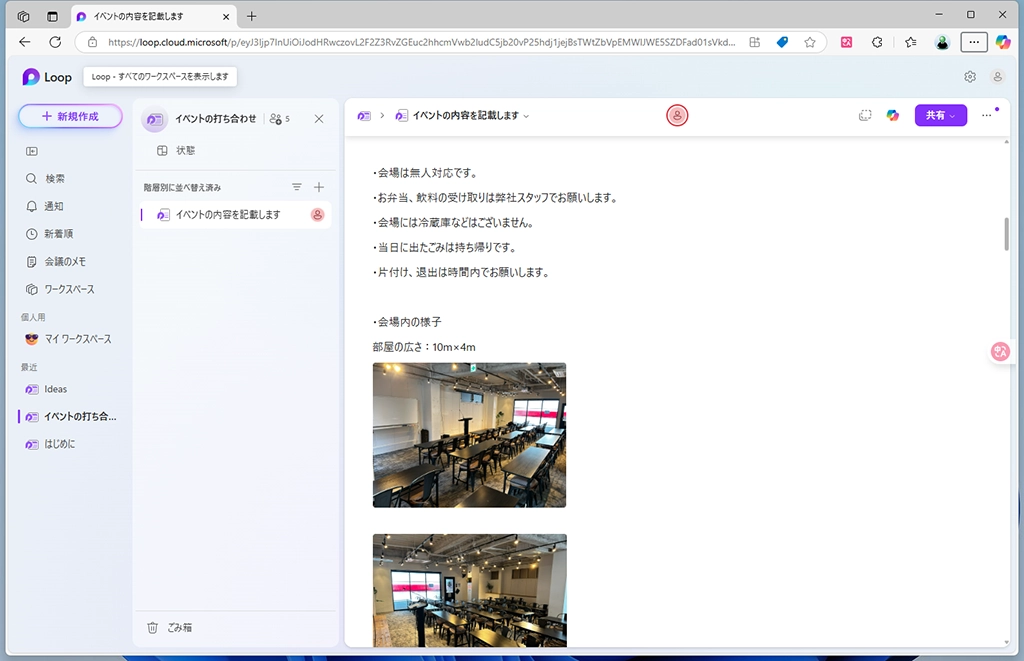Click the 新規作成 button
Viewport: 1024px width, 661px height.
click(71, 116)
